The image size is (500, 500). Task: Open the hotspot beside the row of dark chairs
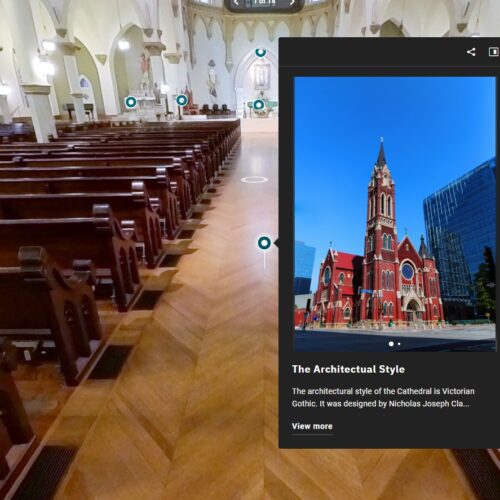tap(182, 100)
